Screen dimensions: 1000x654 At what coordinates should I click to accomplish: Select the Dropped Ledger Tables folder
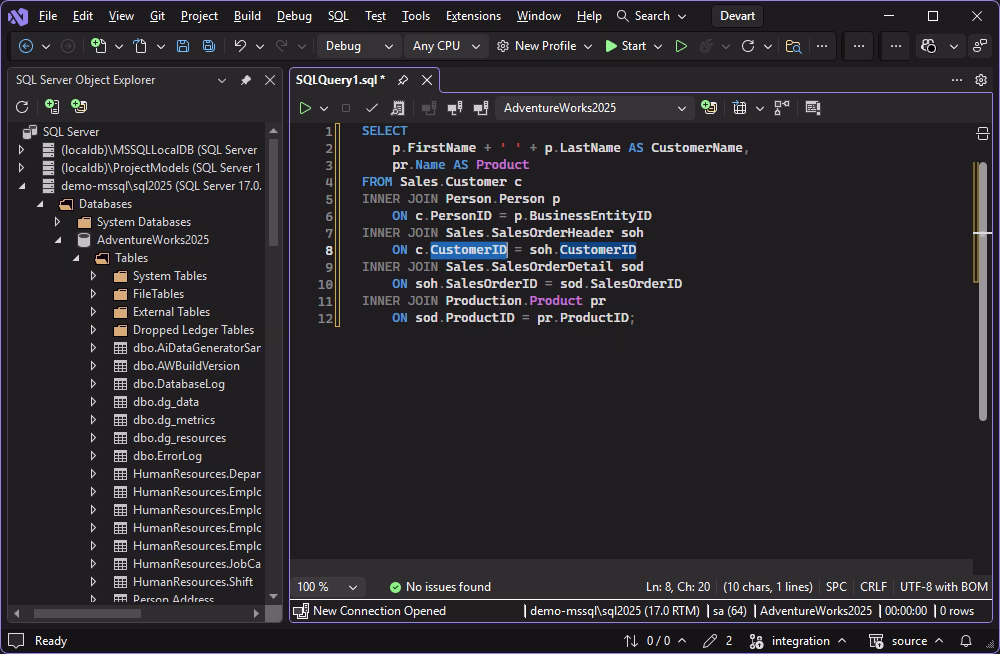(193, 330)
